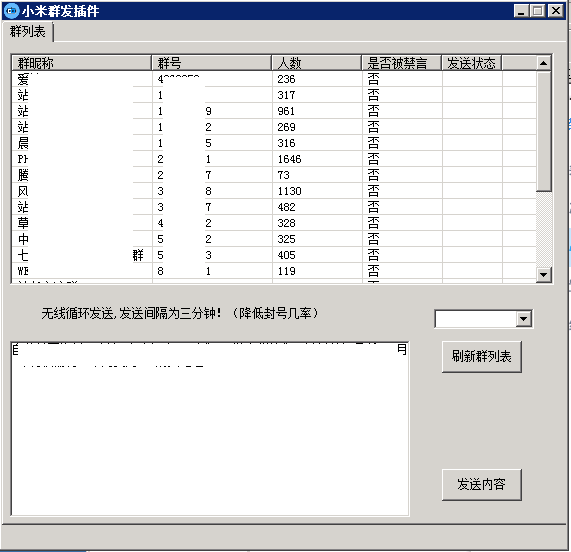This screenshot has height=552, width=571.
Task: Click the group list scrollbar thumb
Action: pyautogui.click(x=544, y=131)
